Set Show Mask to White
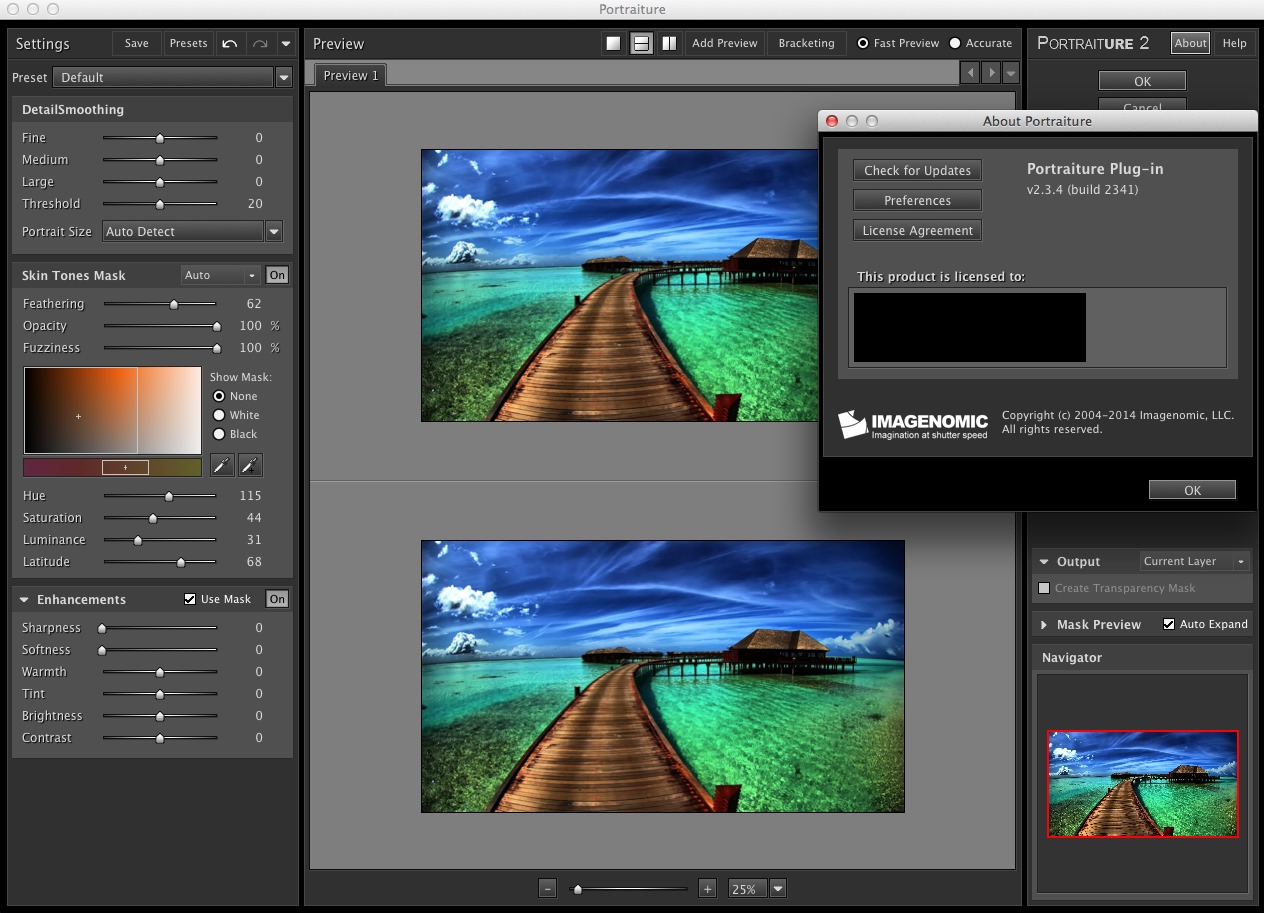 pos(219,415)
